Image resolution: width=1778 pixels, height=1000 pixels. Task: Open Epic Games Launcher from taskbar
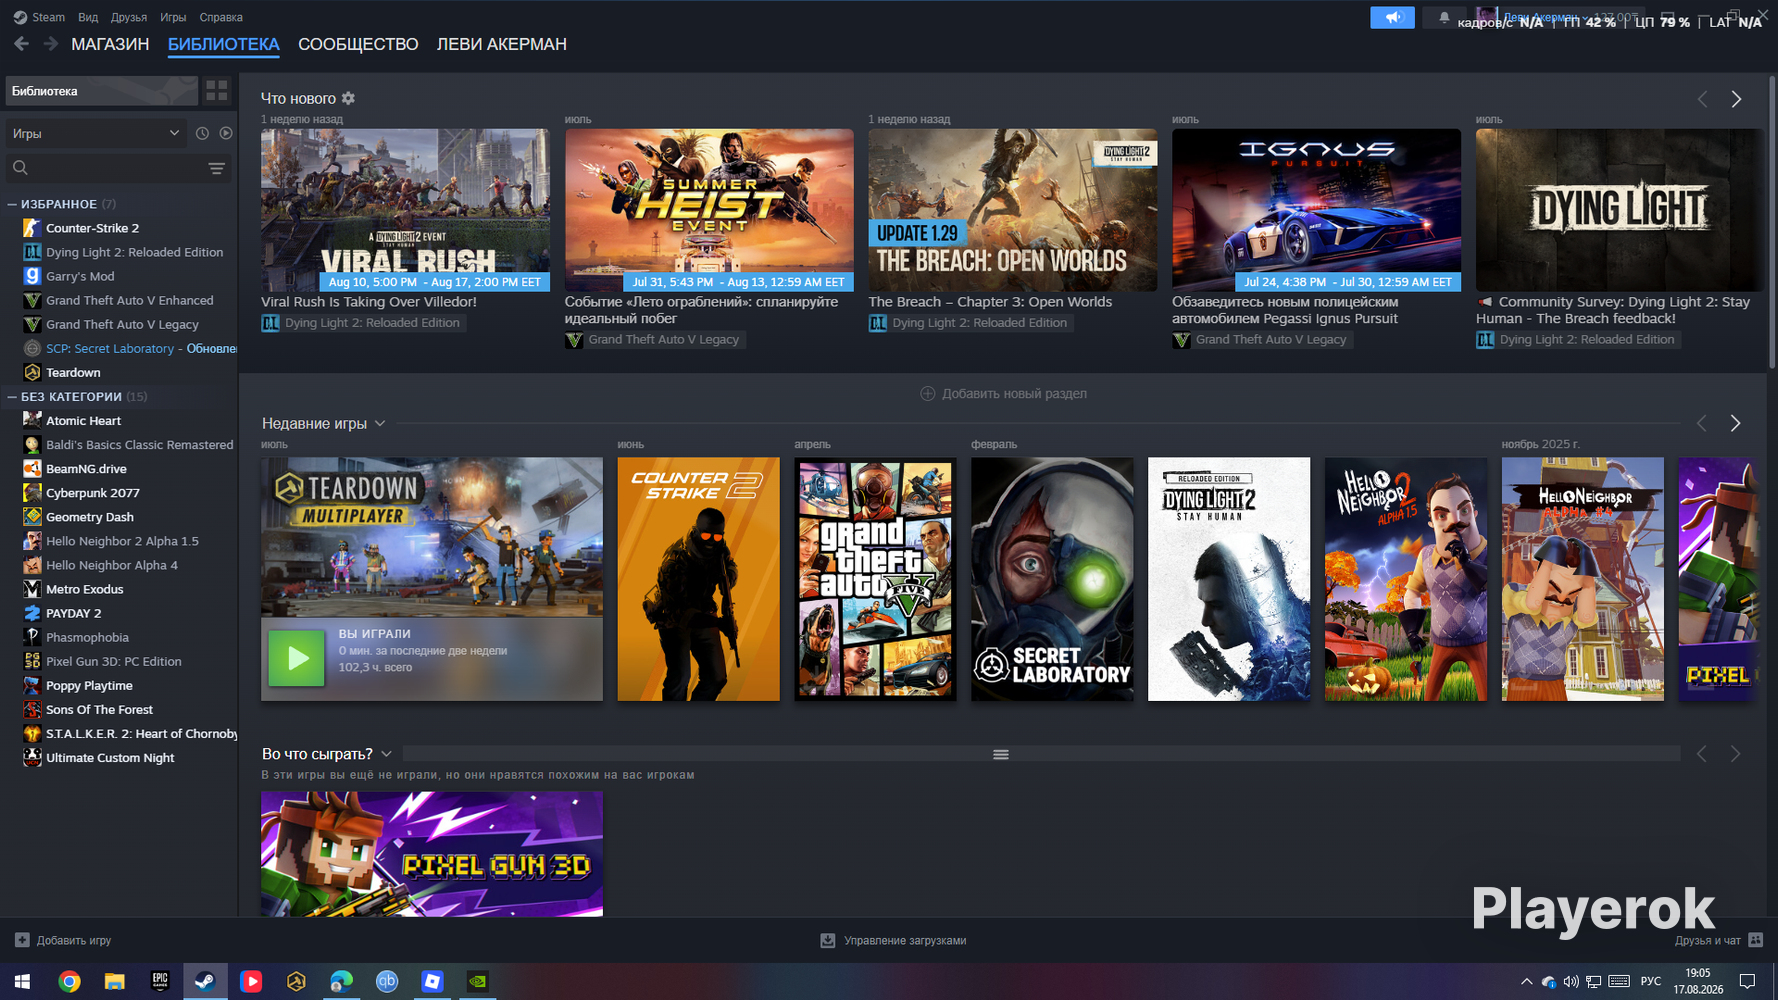point(160,981)
